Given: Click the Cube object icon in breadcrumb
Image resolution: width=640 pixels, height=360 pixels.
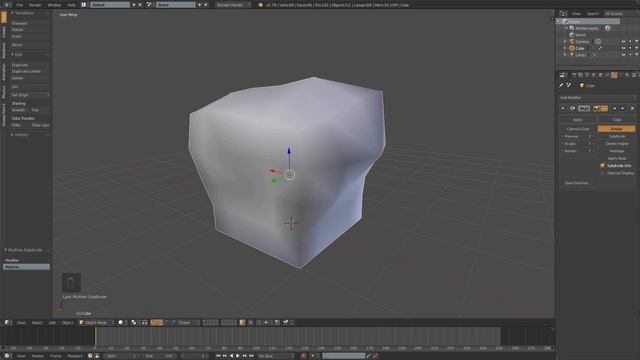Looking at the screenshot, I should tap(582, 85).
